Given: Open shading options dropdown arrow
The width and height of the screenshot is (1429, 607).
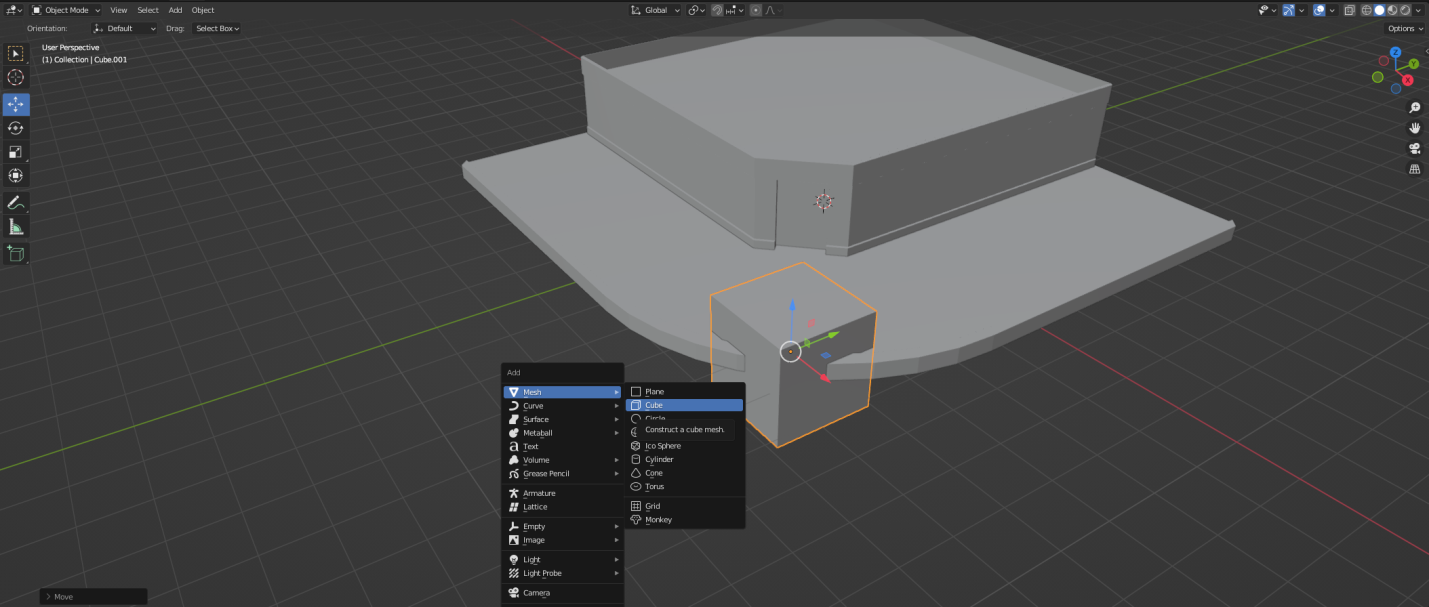Looking at the screenshot, I should 1418,10.
